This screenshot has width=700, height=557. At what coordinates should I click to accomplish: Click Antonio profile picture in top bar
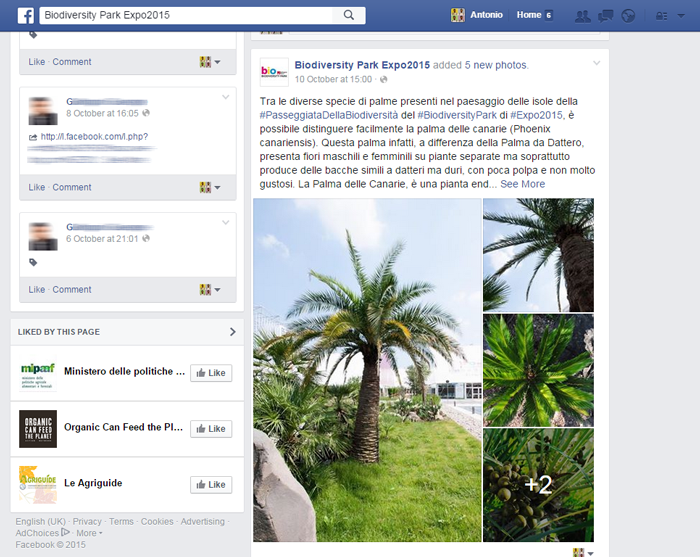pyautogui.click(x=458, y=15)
